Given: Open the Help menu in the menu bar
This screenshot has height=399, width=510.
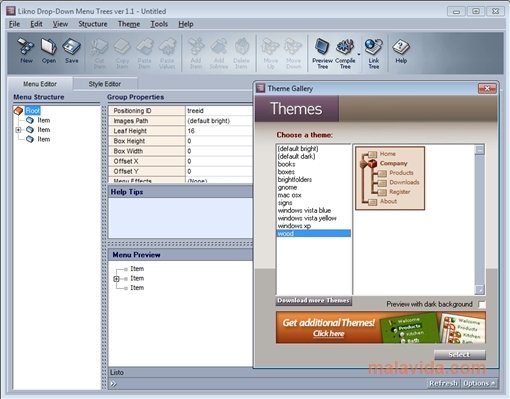Looking at the screenshot, I should 186,24.
